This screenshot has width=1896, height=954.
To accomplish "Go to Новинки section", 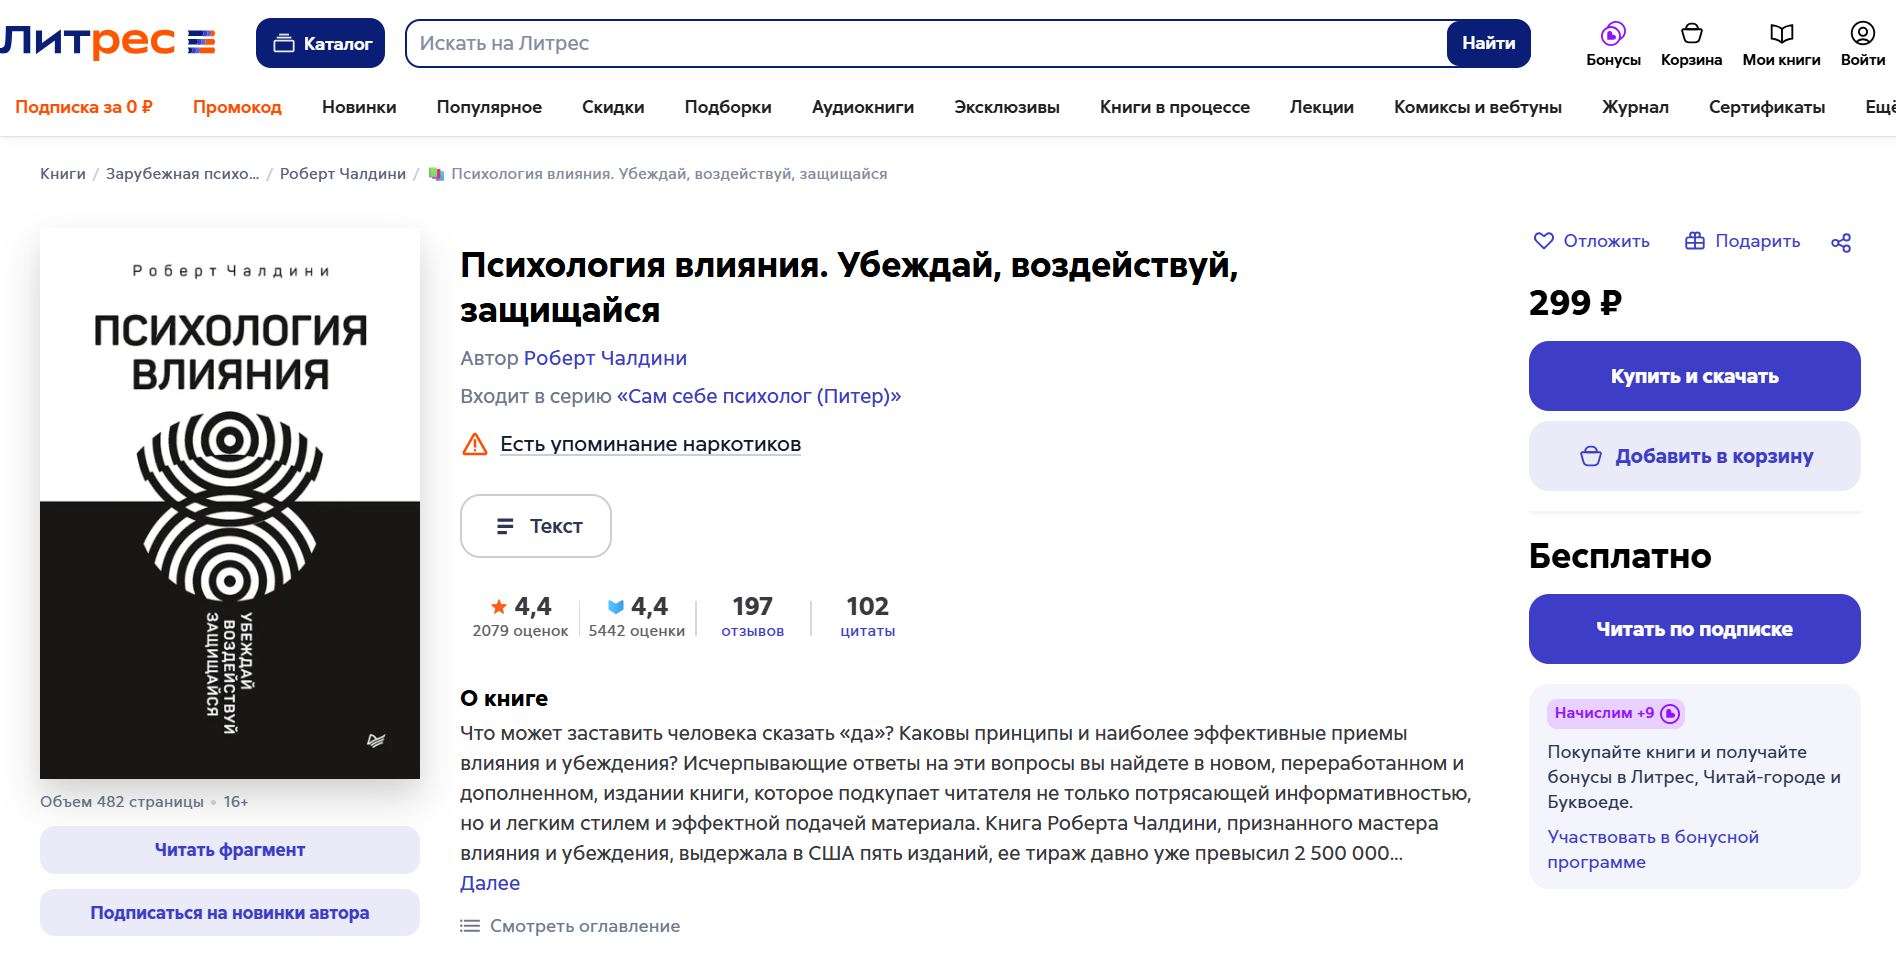I will click(359, 107).
